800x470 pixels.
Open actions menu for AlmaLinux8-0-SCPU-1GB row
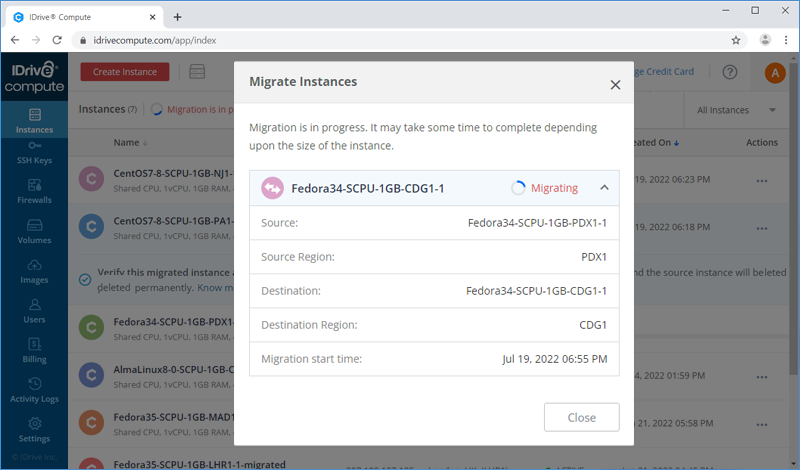coord(762,377)
